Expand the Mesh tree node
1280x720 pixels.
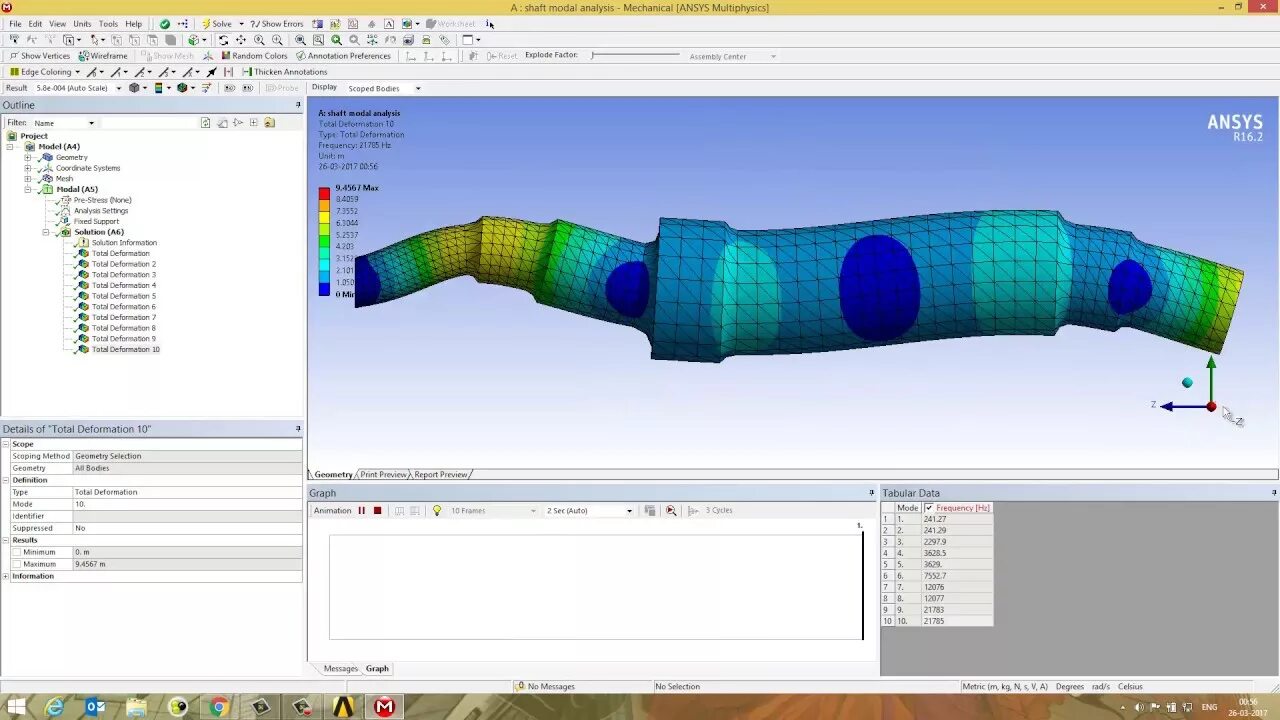click(28, 179)
